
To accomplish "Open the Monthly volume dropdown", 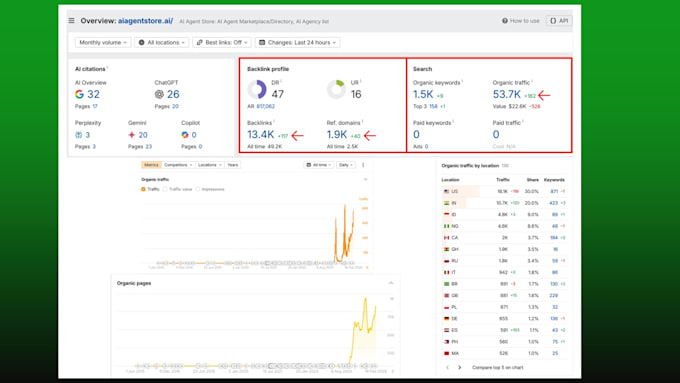I will tap(103, 43).
